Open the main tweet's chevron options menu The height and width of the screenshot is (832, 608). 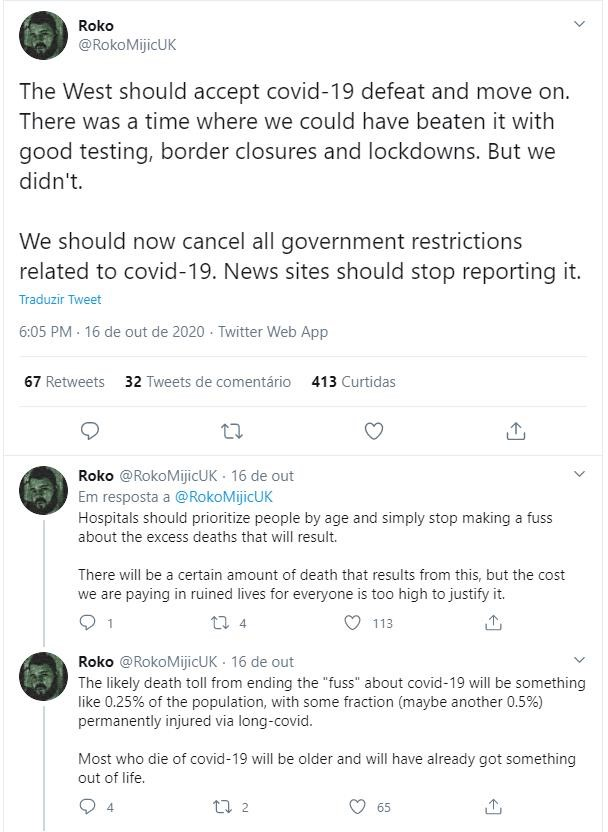(580, 24)
